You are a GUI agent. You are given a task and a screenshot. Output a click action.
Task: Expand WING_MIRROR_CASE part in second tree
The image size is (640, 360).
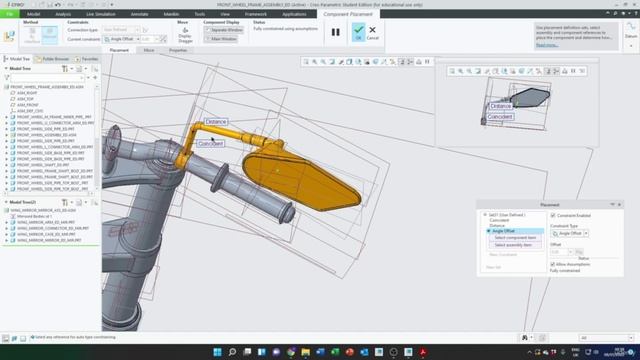pyautogui.click(x=7, y=234)
